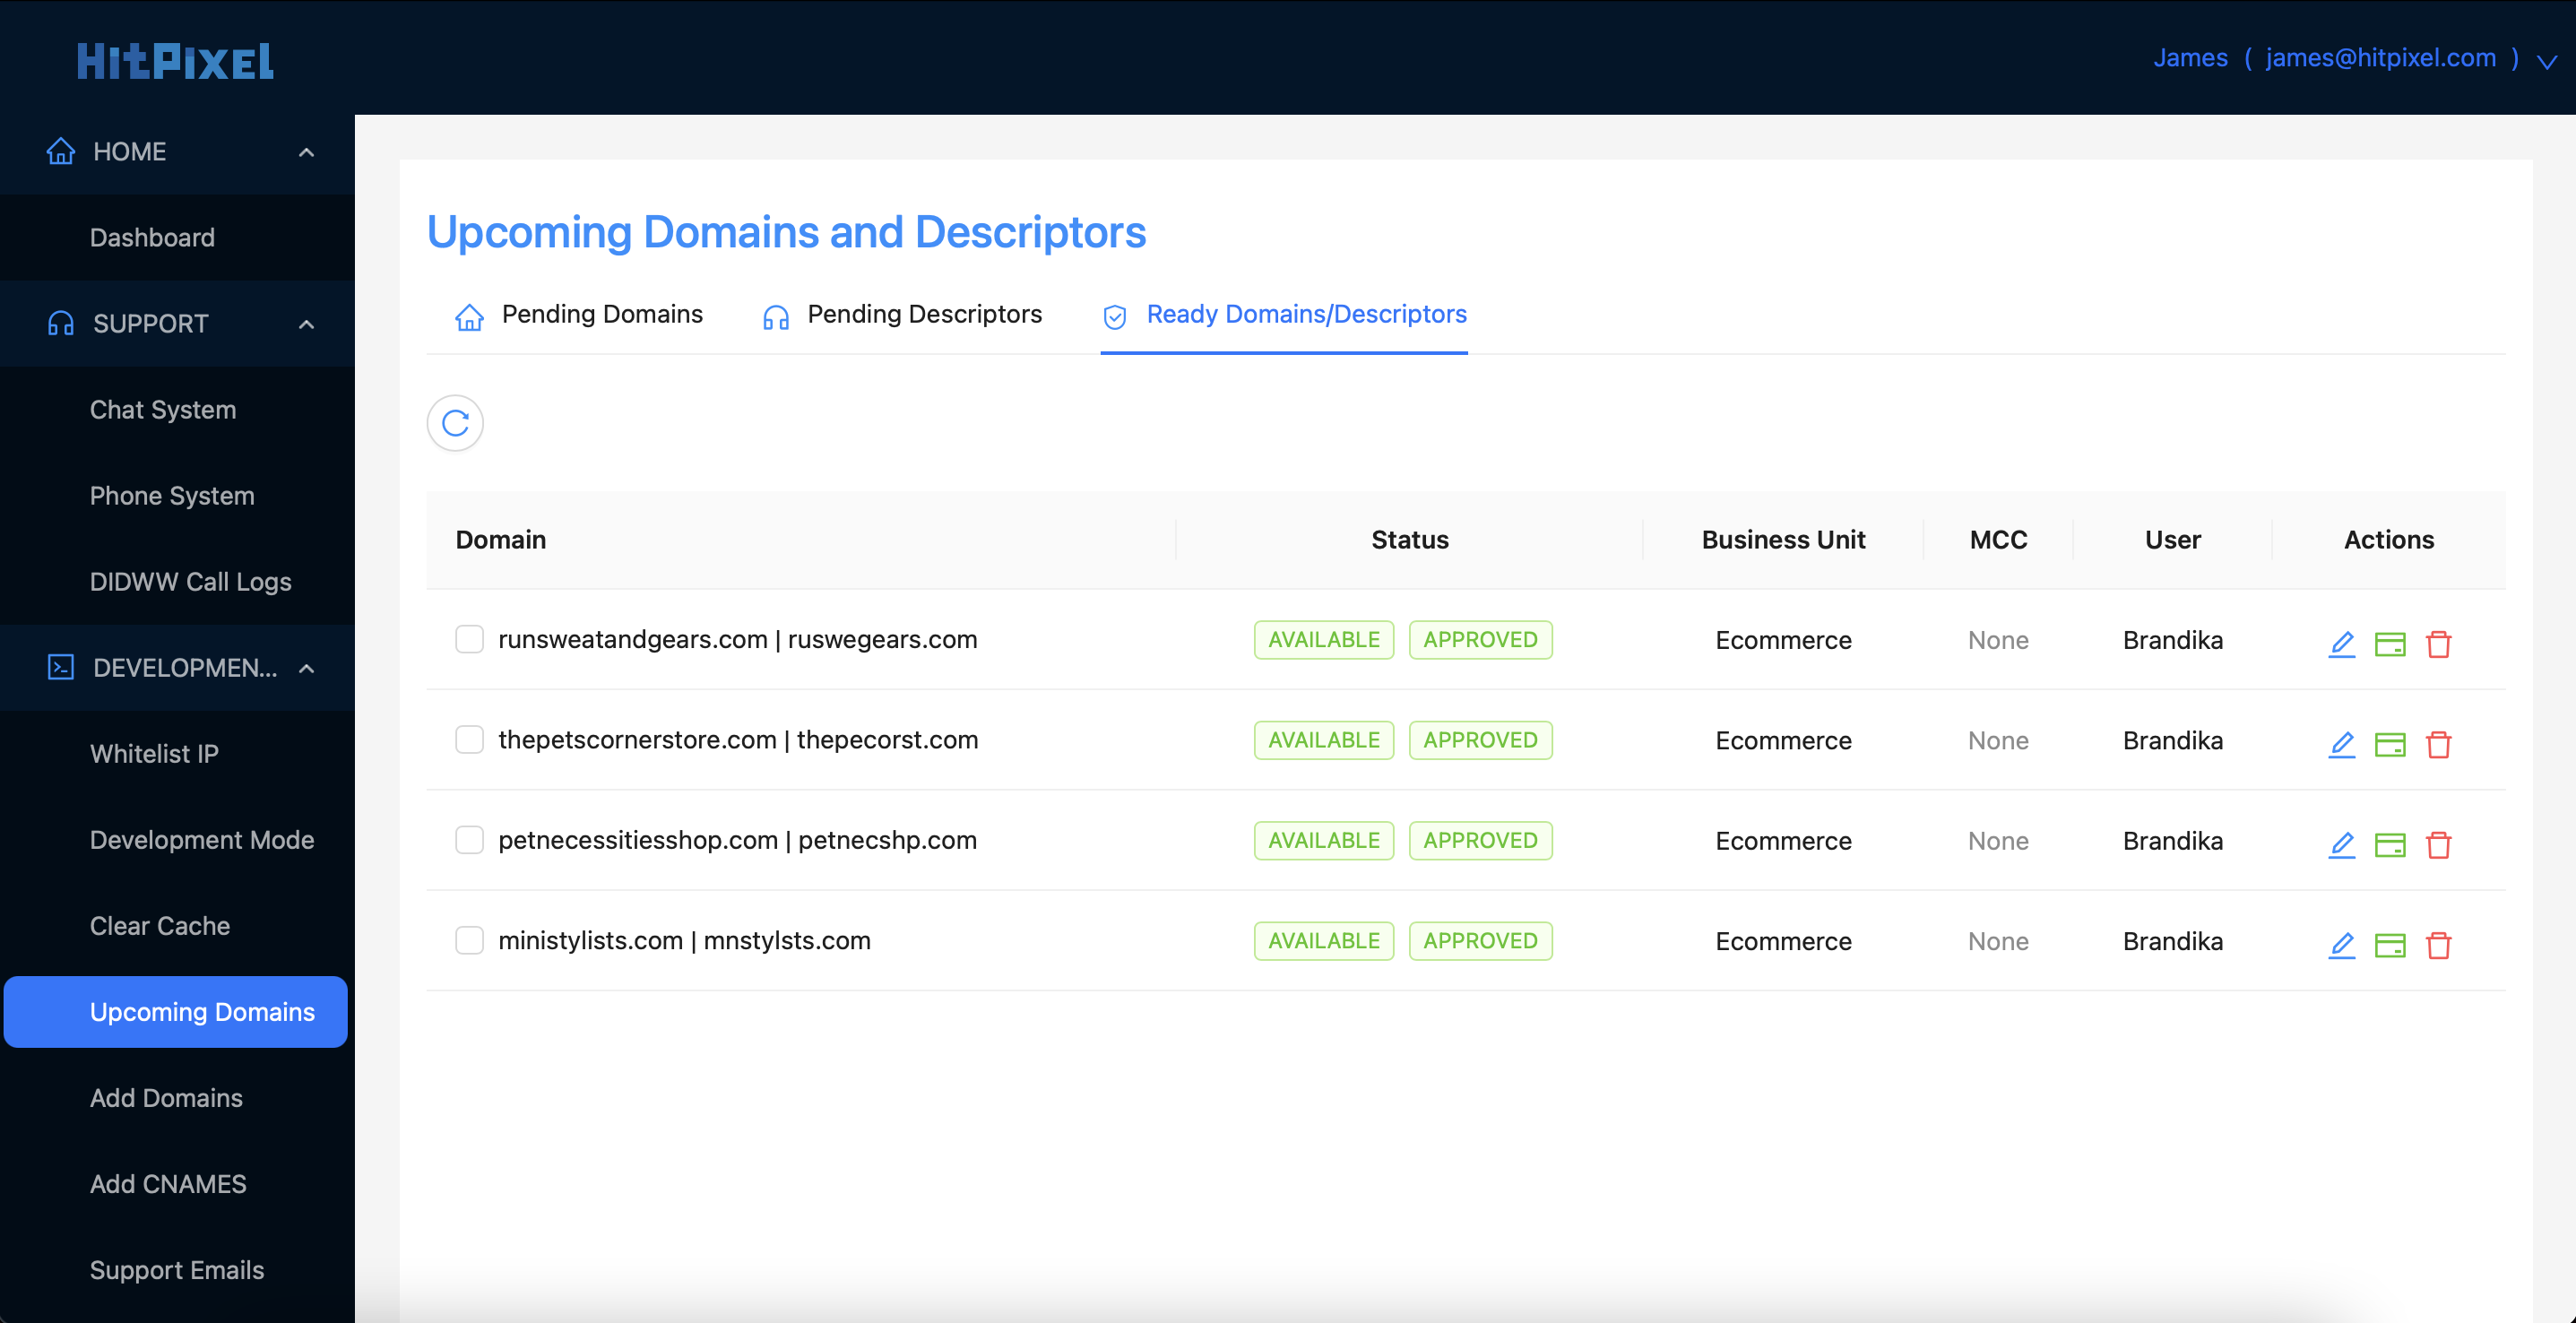Viewport: 2576px width, 1323px height.
Task: Toggle the checkbox for ministylists.com row
Action: click(469, 940)
